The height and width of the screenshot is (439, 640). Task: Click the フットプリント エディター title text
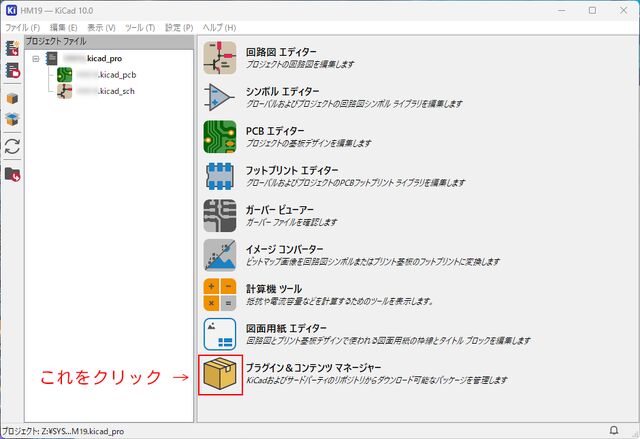[x=292, y=171]
